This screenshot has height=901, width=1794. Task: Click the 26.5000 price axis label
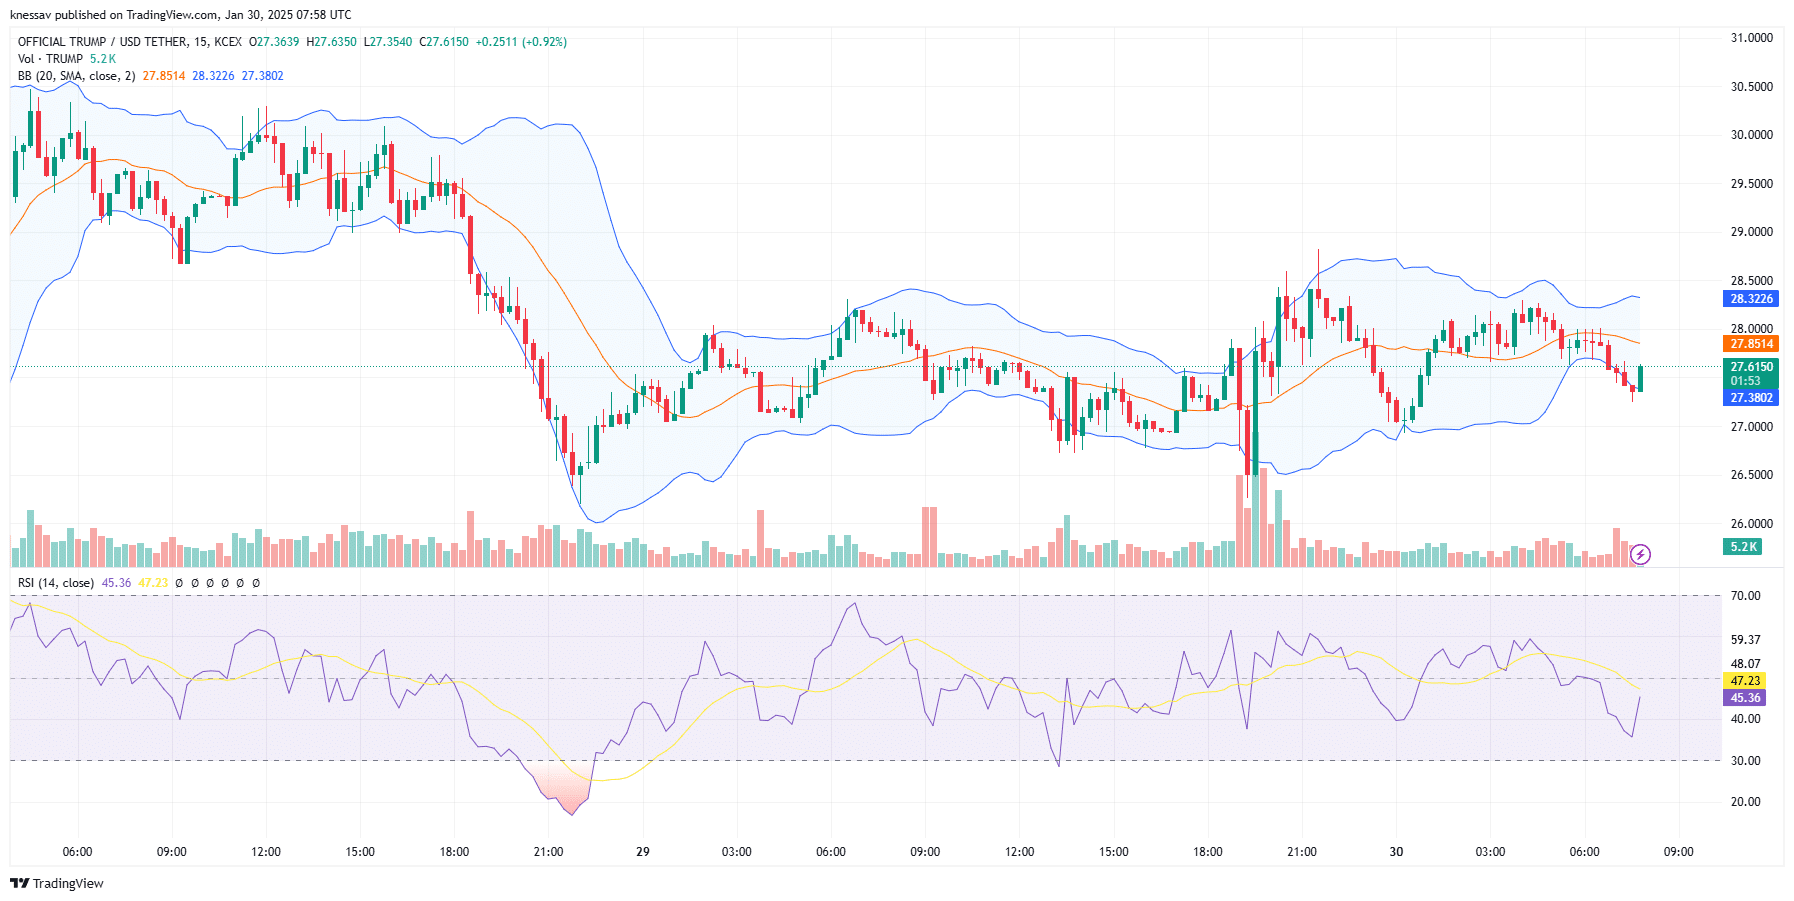point(1752,475)
